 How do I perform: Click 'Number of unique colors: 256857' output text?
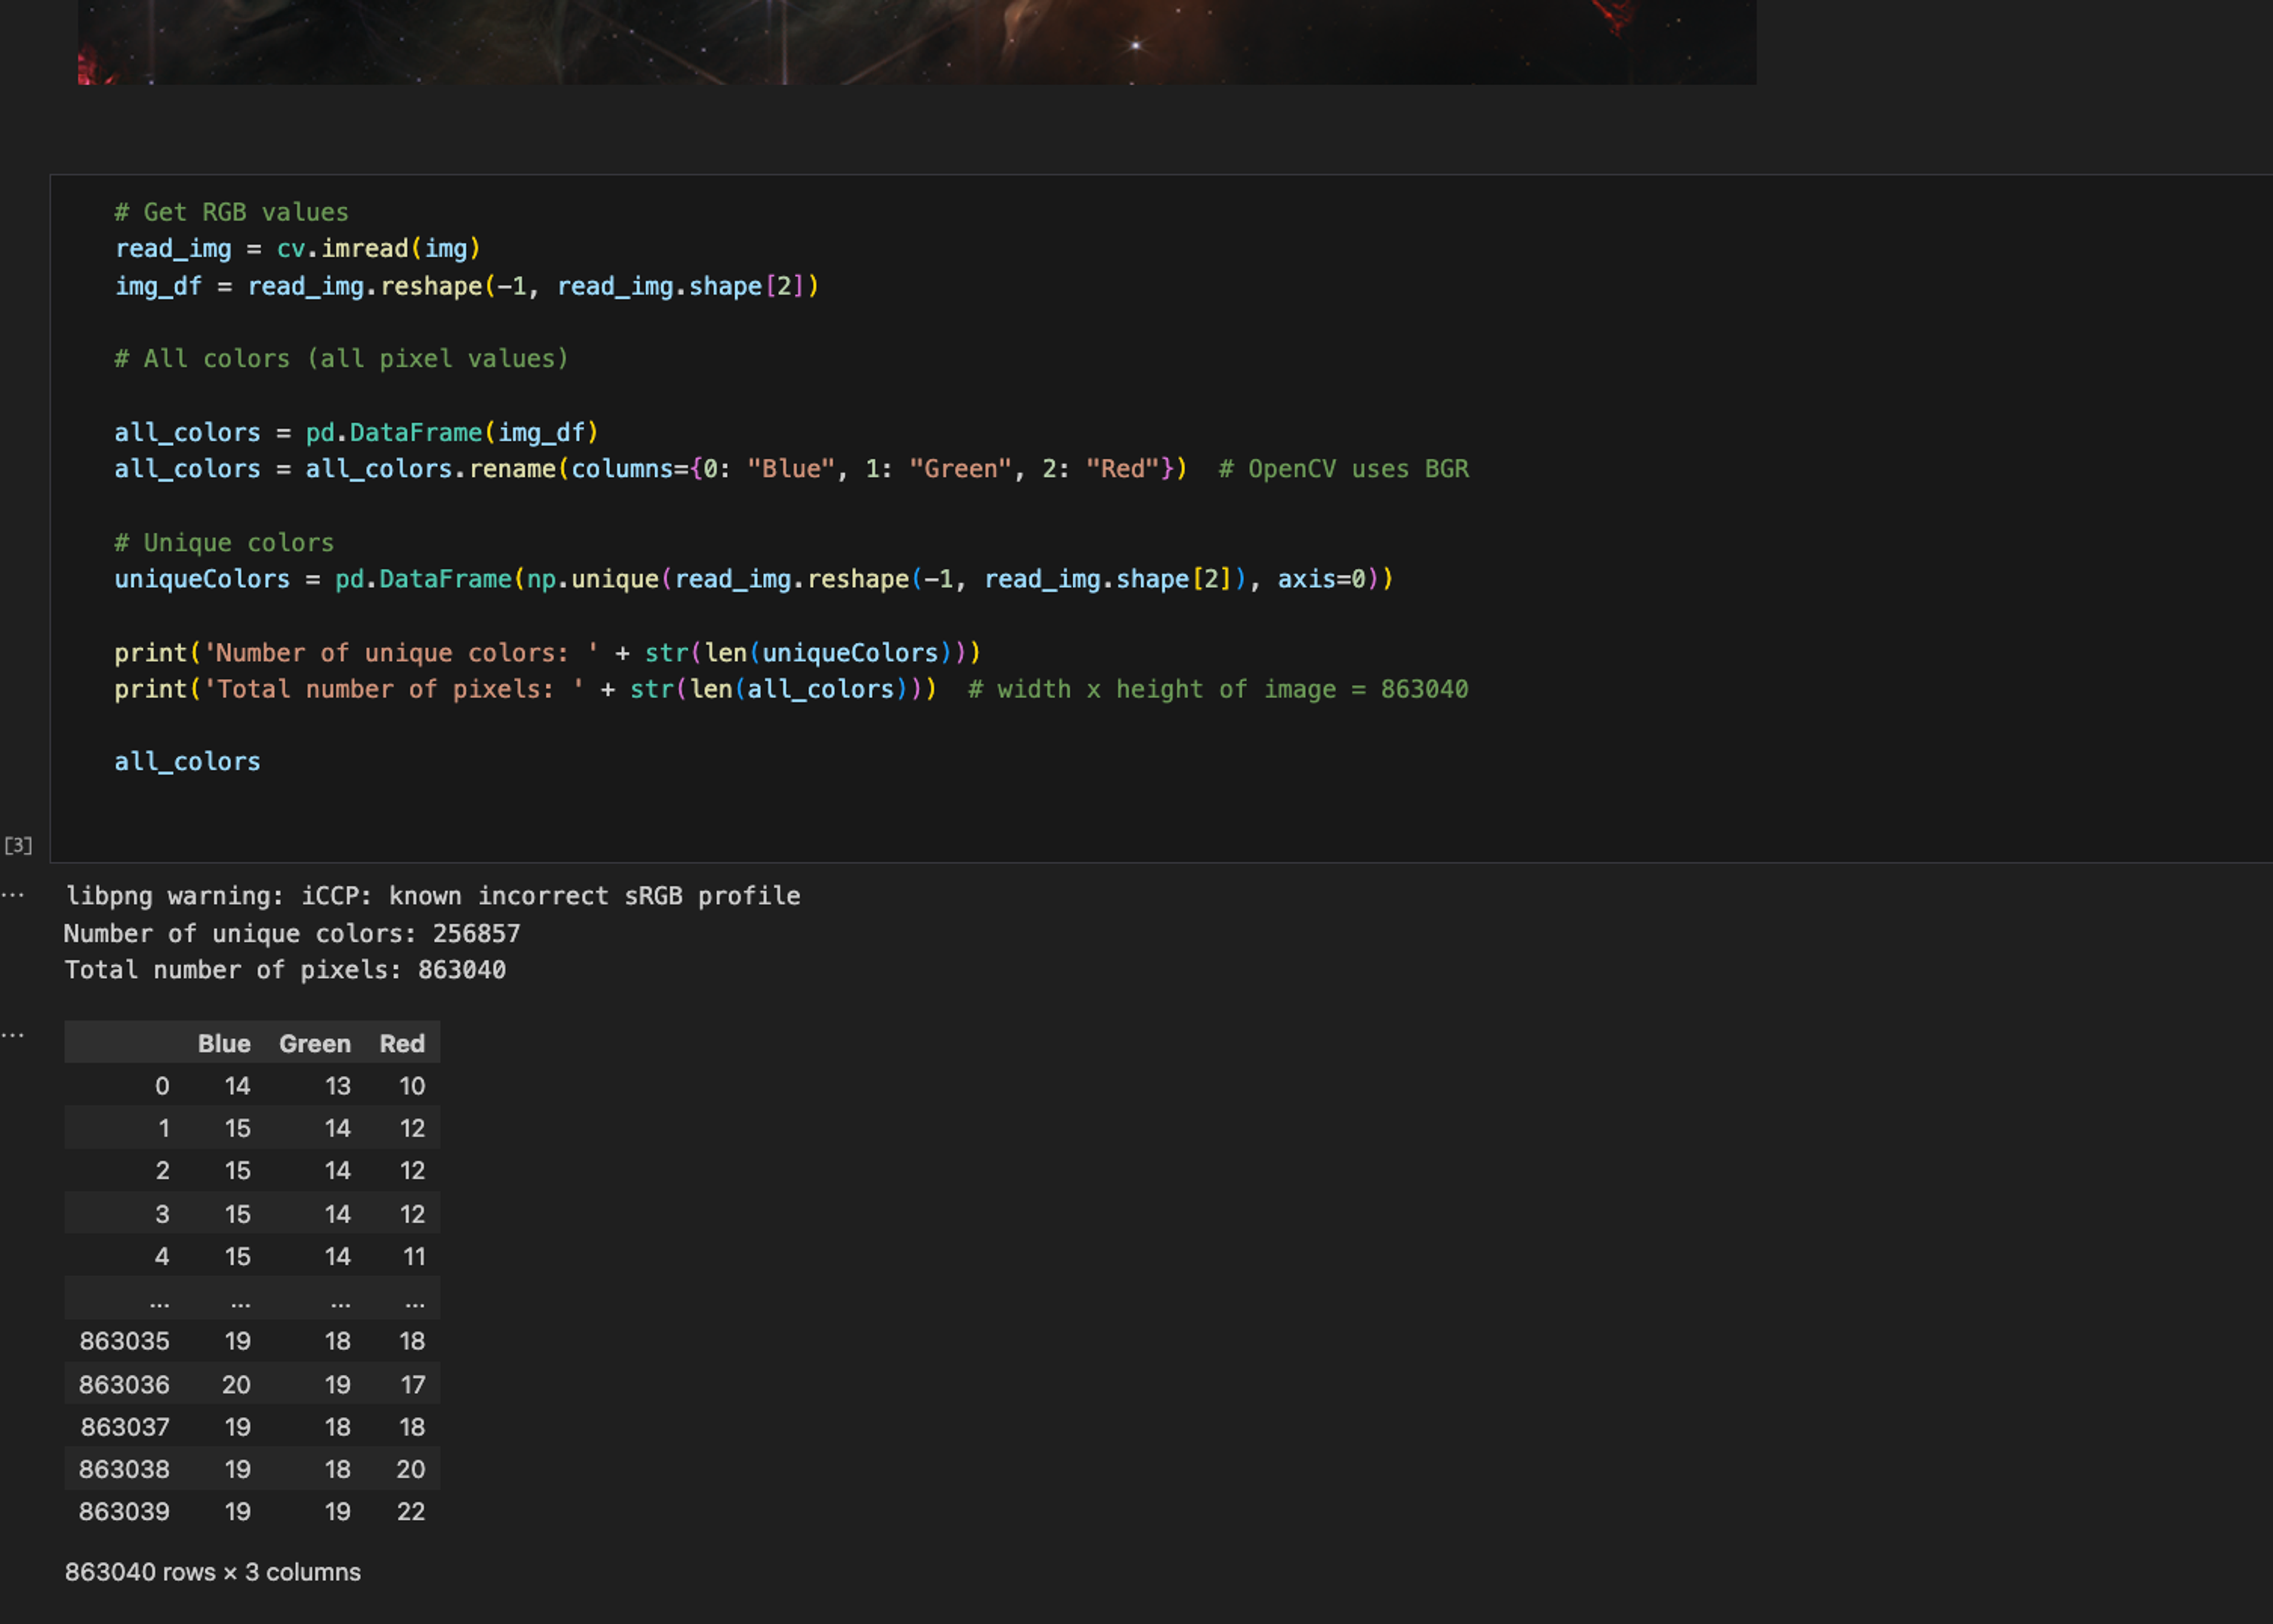(291, 933)
